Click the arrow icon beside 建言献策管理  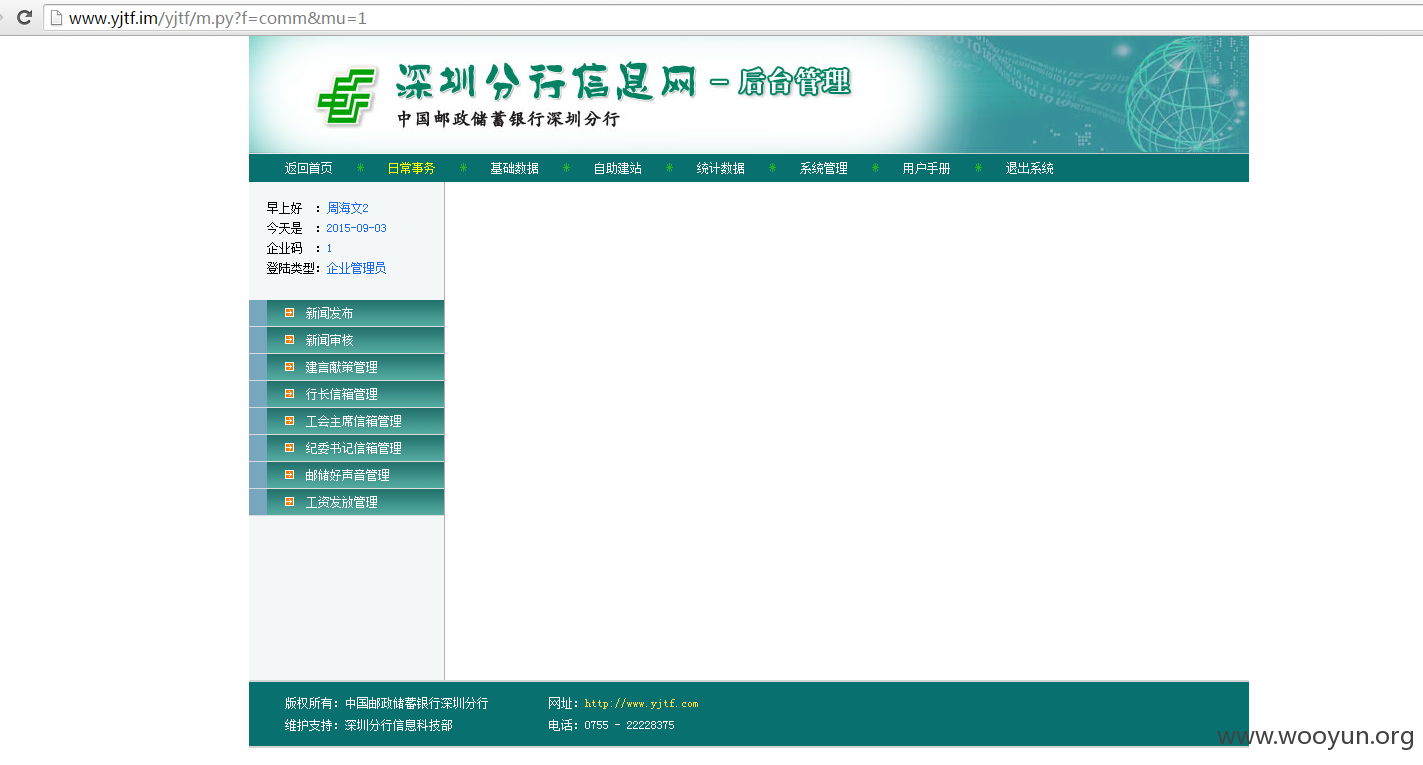289,367
